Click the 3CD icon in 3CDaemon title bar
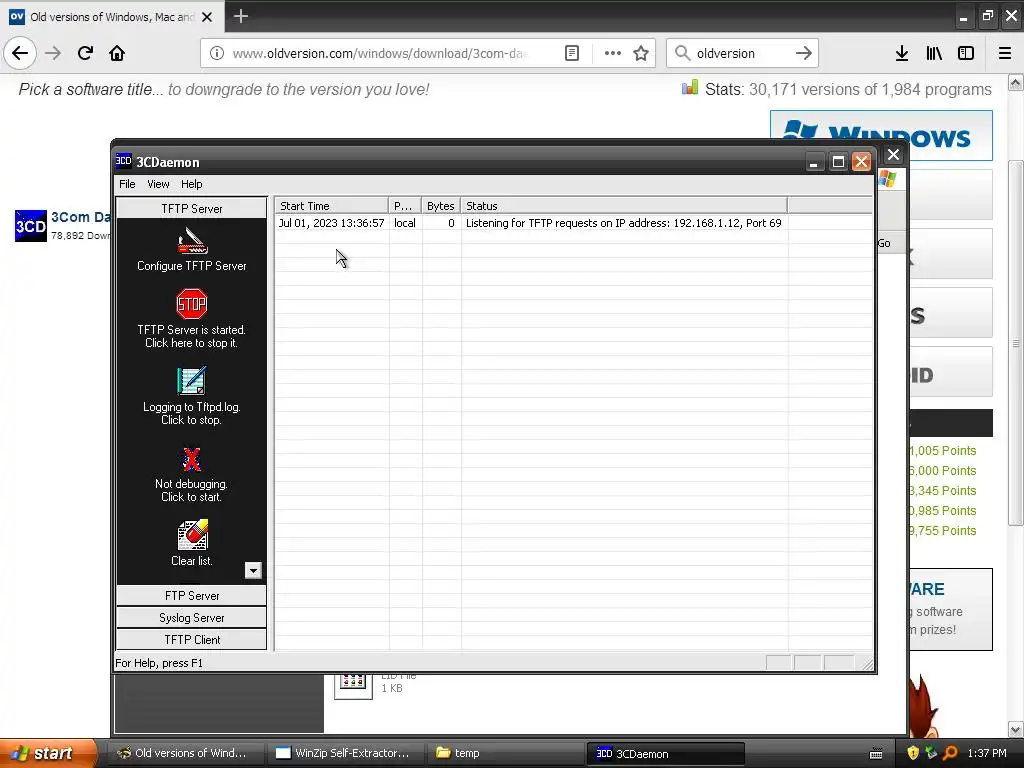Image resolution: width=1024 pixels, height=768 pixels. coord(123,161)
